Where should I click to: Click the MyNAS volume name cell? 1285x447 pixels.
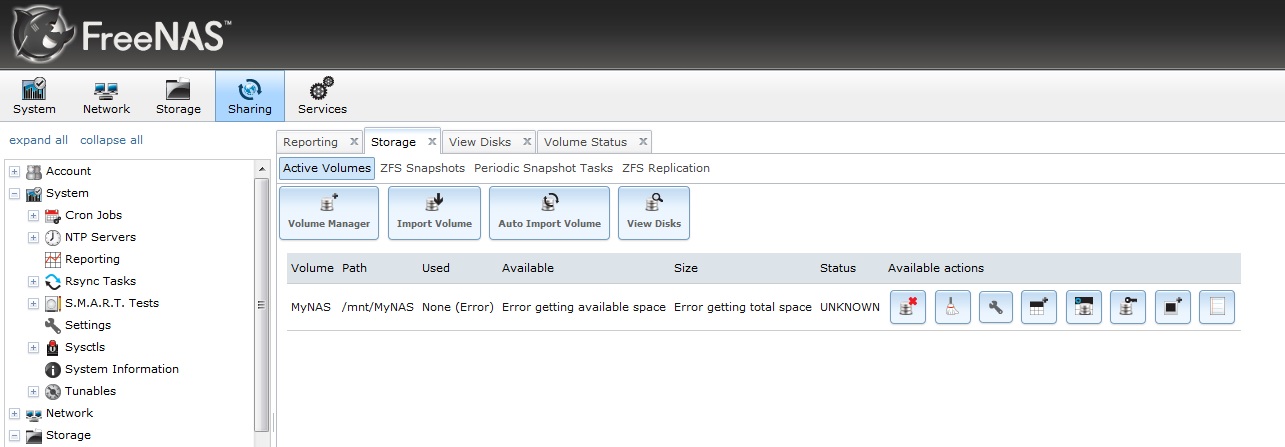pos(311,307)
